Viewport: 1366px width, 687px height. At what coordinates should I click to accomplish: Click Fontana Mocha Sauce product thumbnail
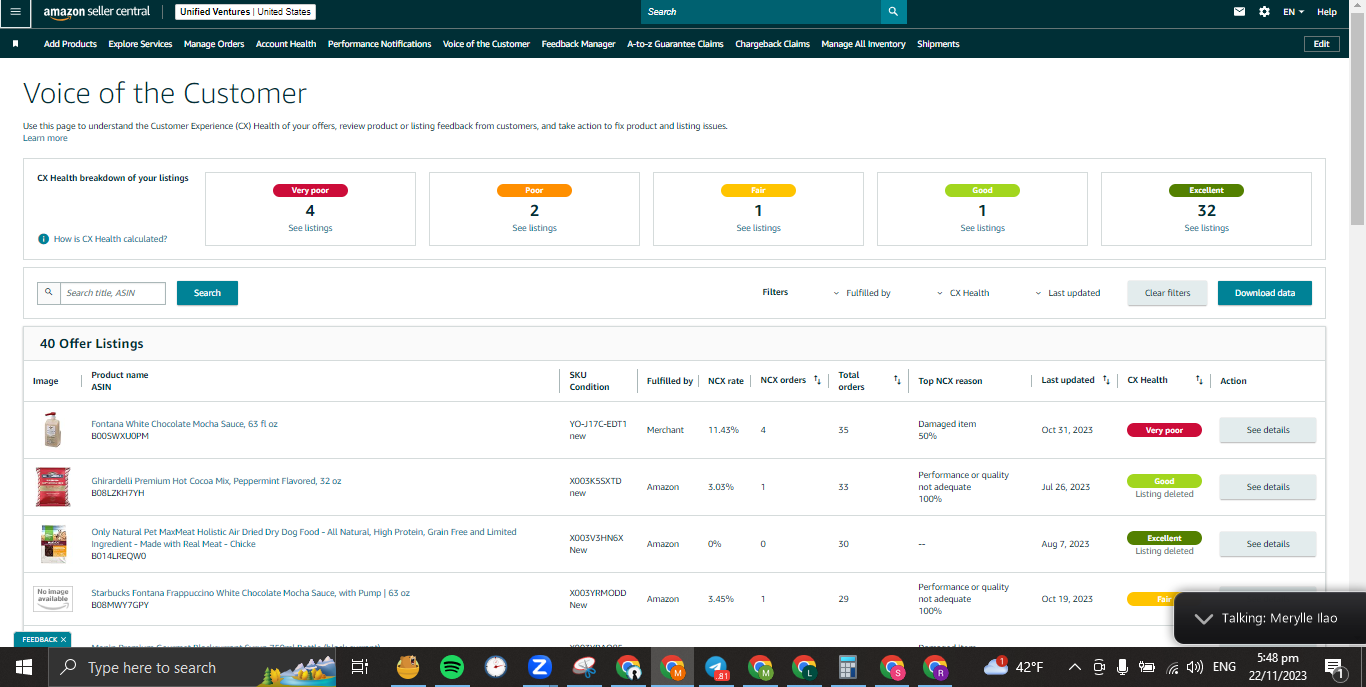[52, 430]
